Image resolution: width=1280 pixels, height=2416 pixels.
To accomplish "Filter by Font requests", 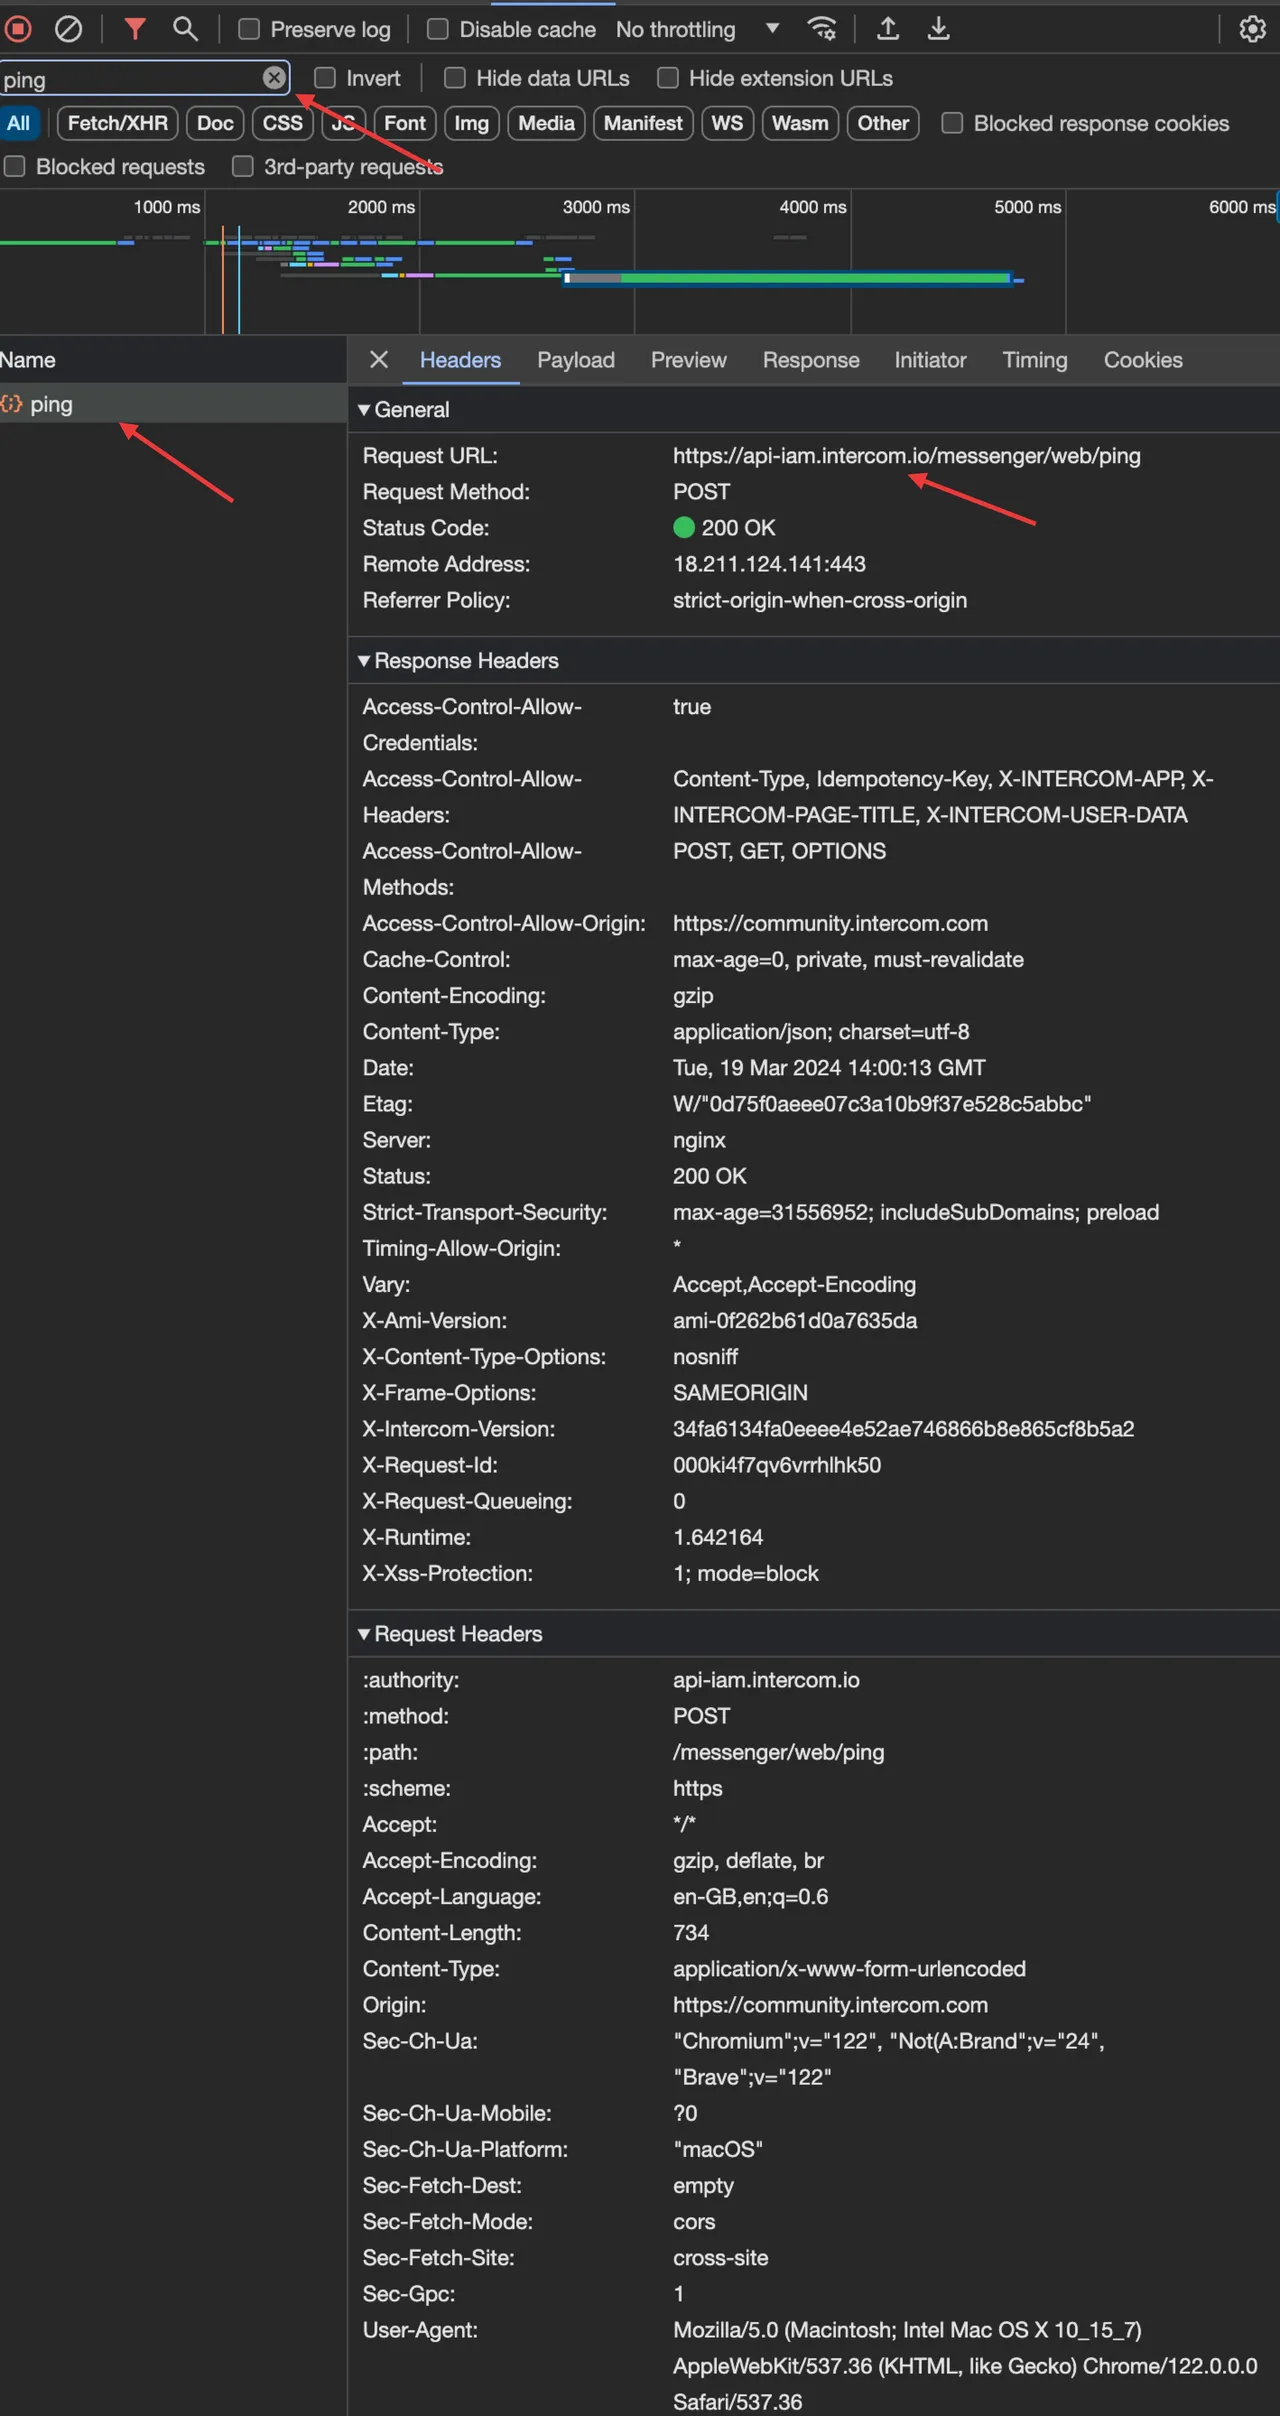I will click(x=405, y=123).
